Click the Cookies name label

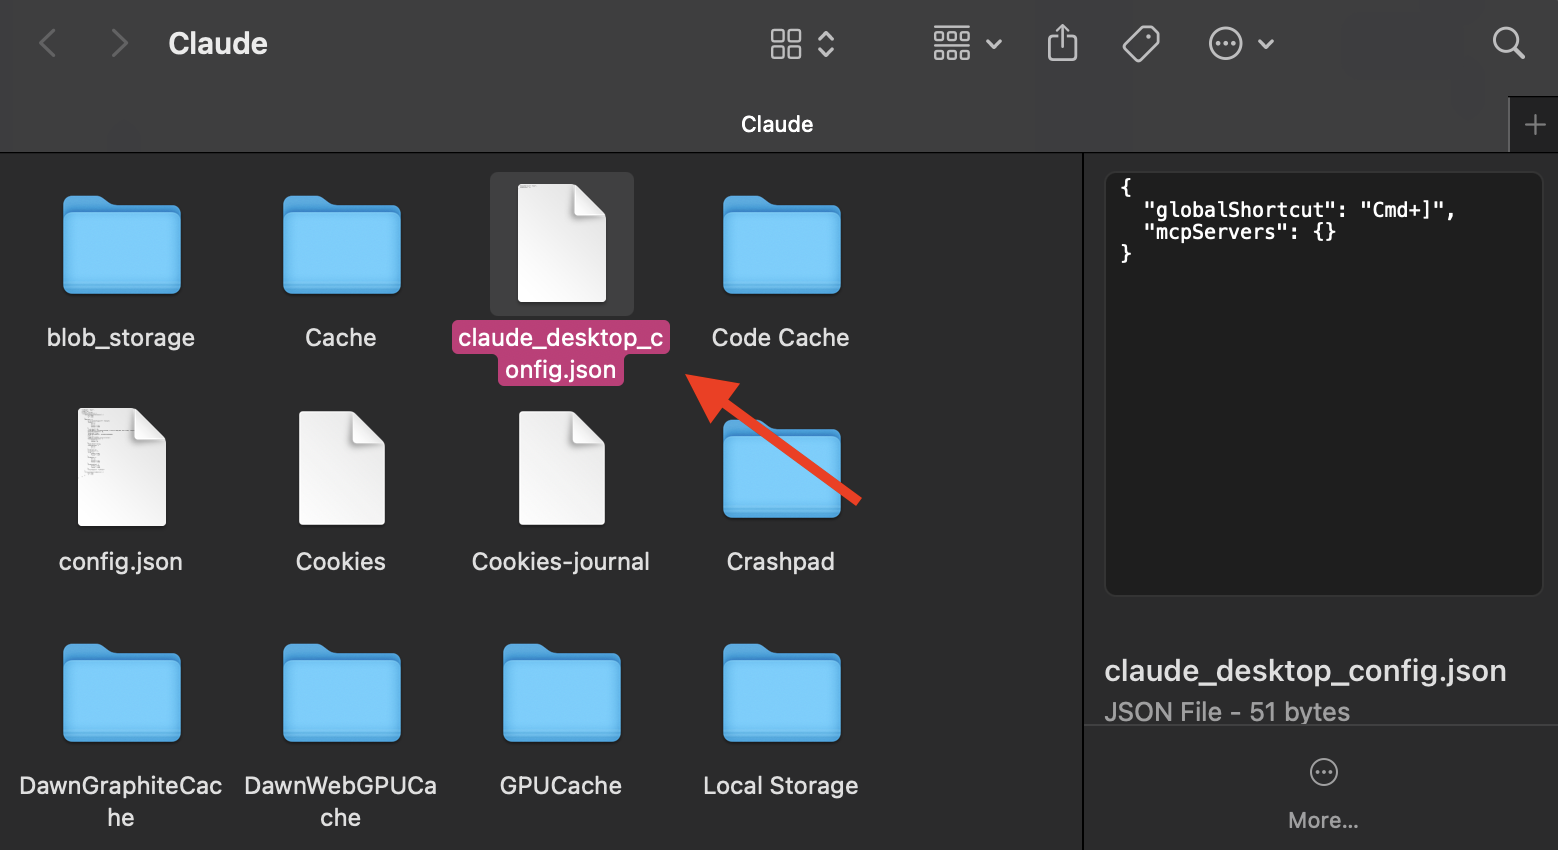(x=341, y=562)
